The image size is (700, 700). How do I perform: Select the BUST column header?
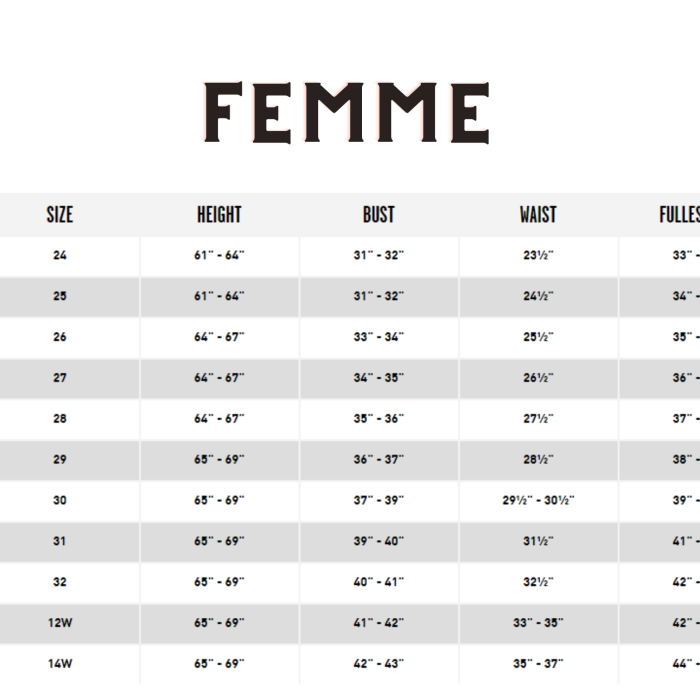coord(379,215)
